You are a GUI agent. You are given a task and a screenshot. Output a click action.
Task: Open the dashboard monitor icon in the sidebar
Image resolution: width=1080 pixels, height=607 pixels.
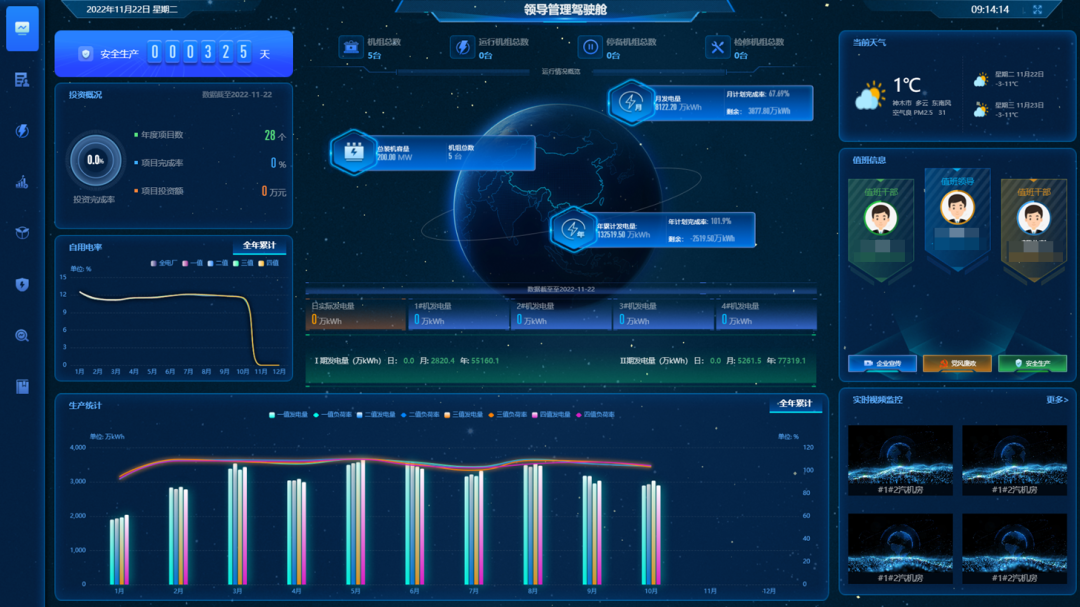tap(22, 28)
